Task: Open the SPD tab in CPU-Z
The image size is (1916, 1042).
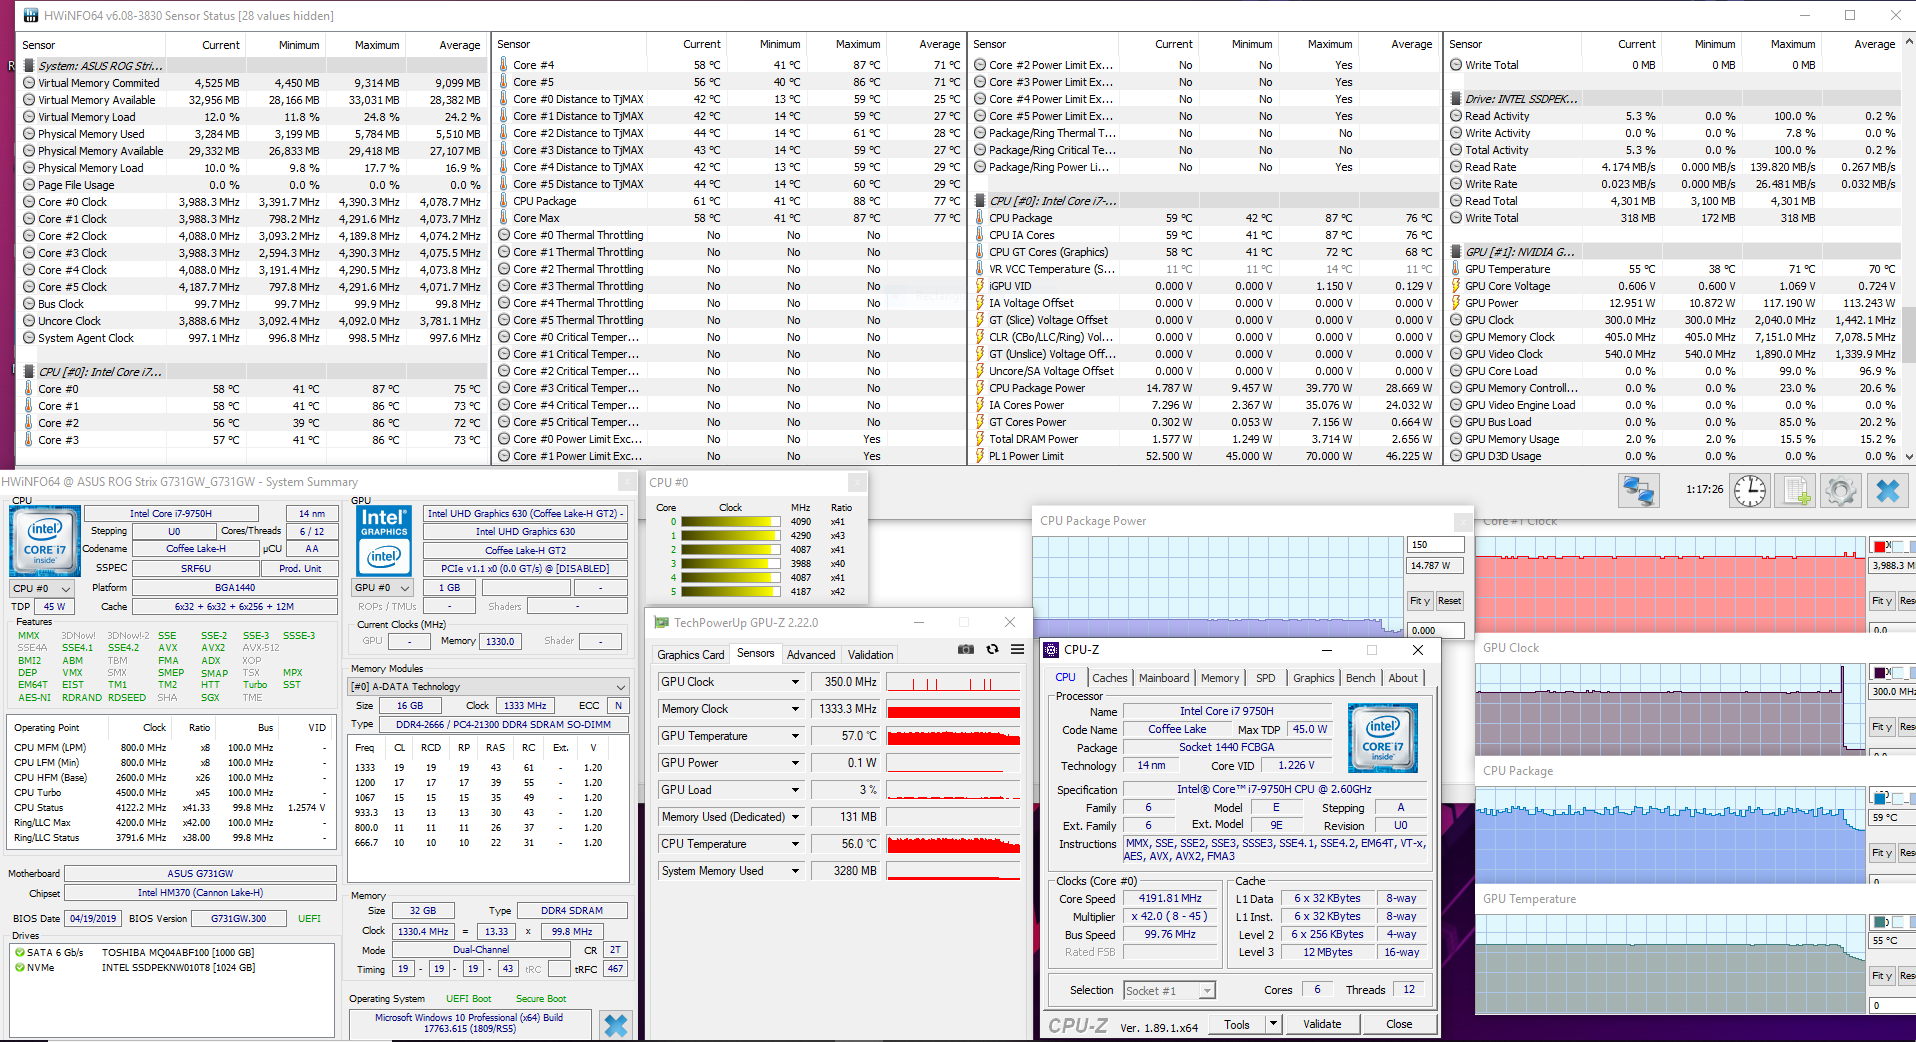Action: point(1265,678)
